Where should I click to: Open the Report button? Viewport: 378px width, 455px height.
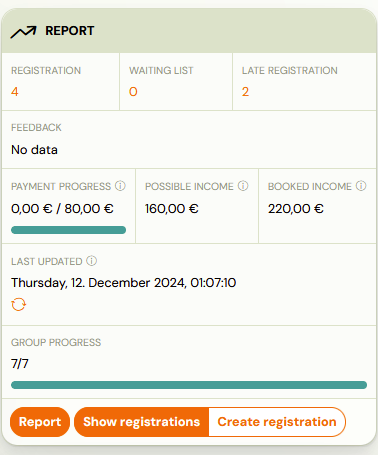40,422
